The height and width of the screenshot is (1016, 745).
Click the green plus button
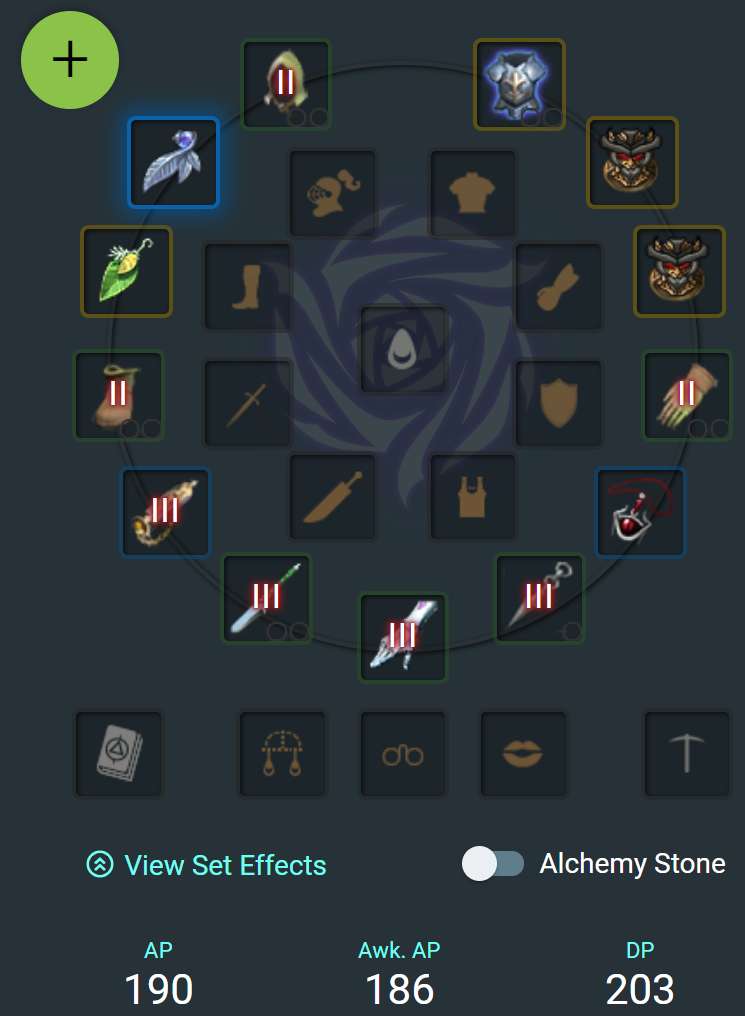click(x=70, y=60)
